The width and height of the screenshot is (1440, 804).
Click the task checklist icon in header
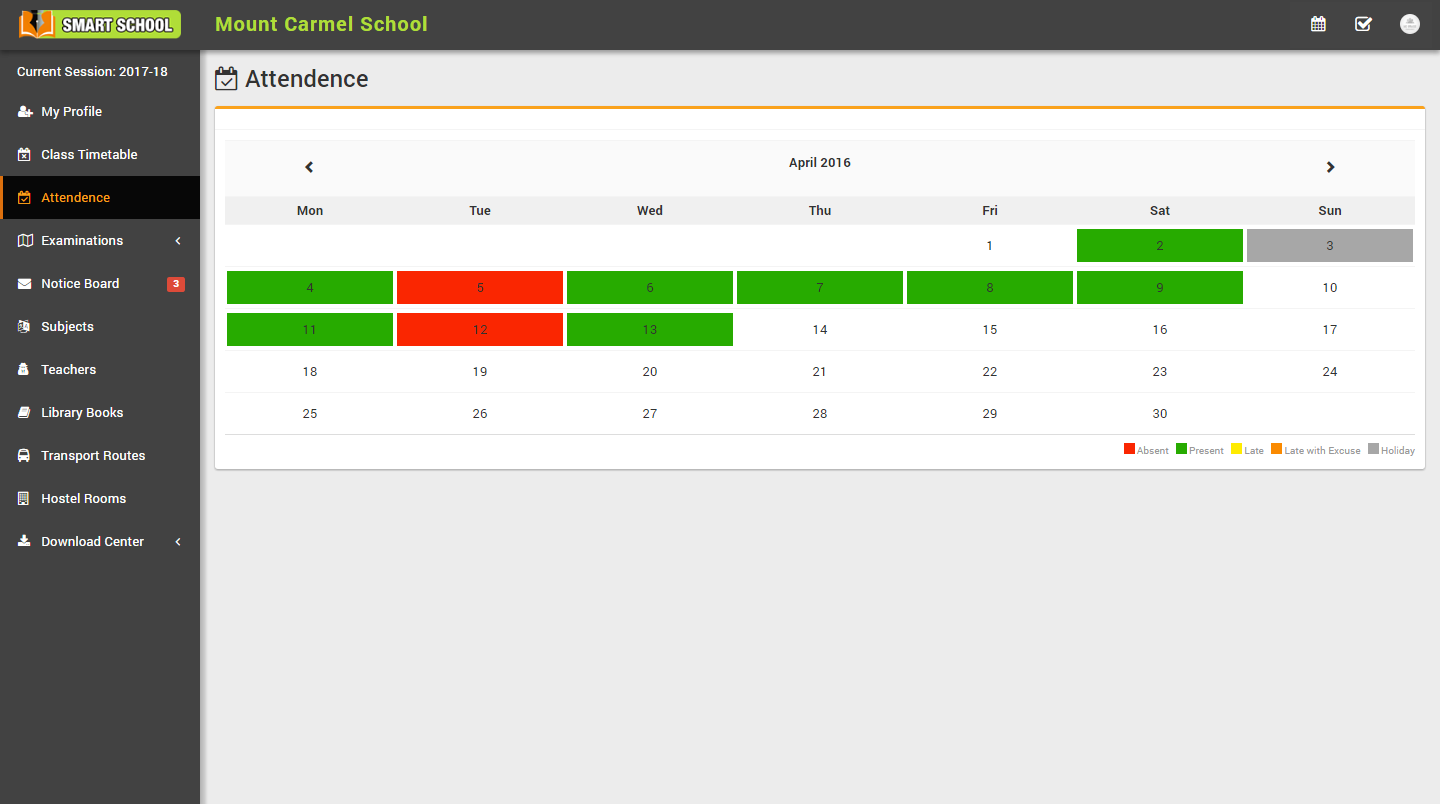(x=1363, y=24)
